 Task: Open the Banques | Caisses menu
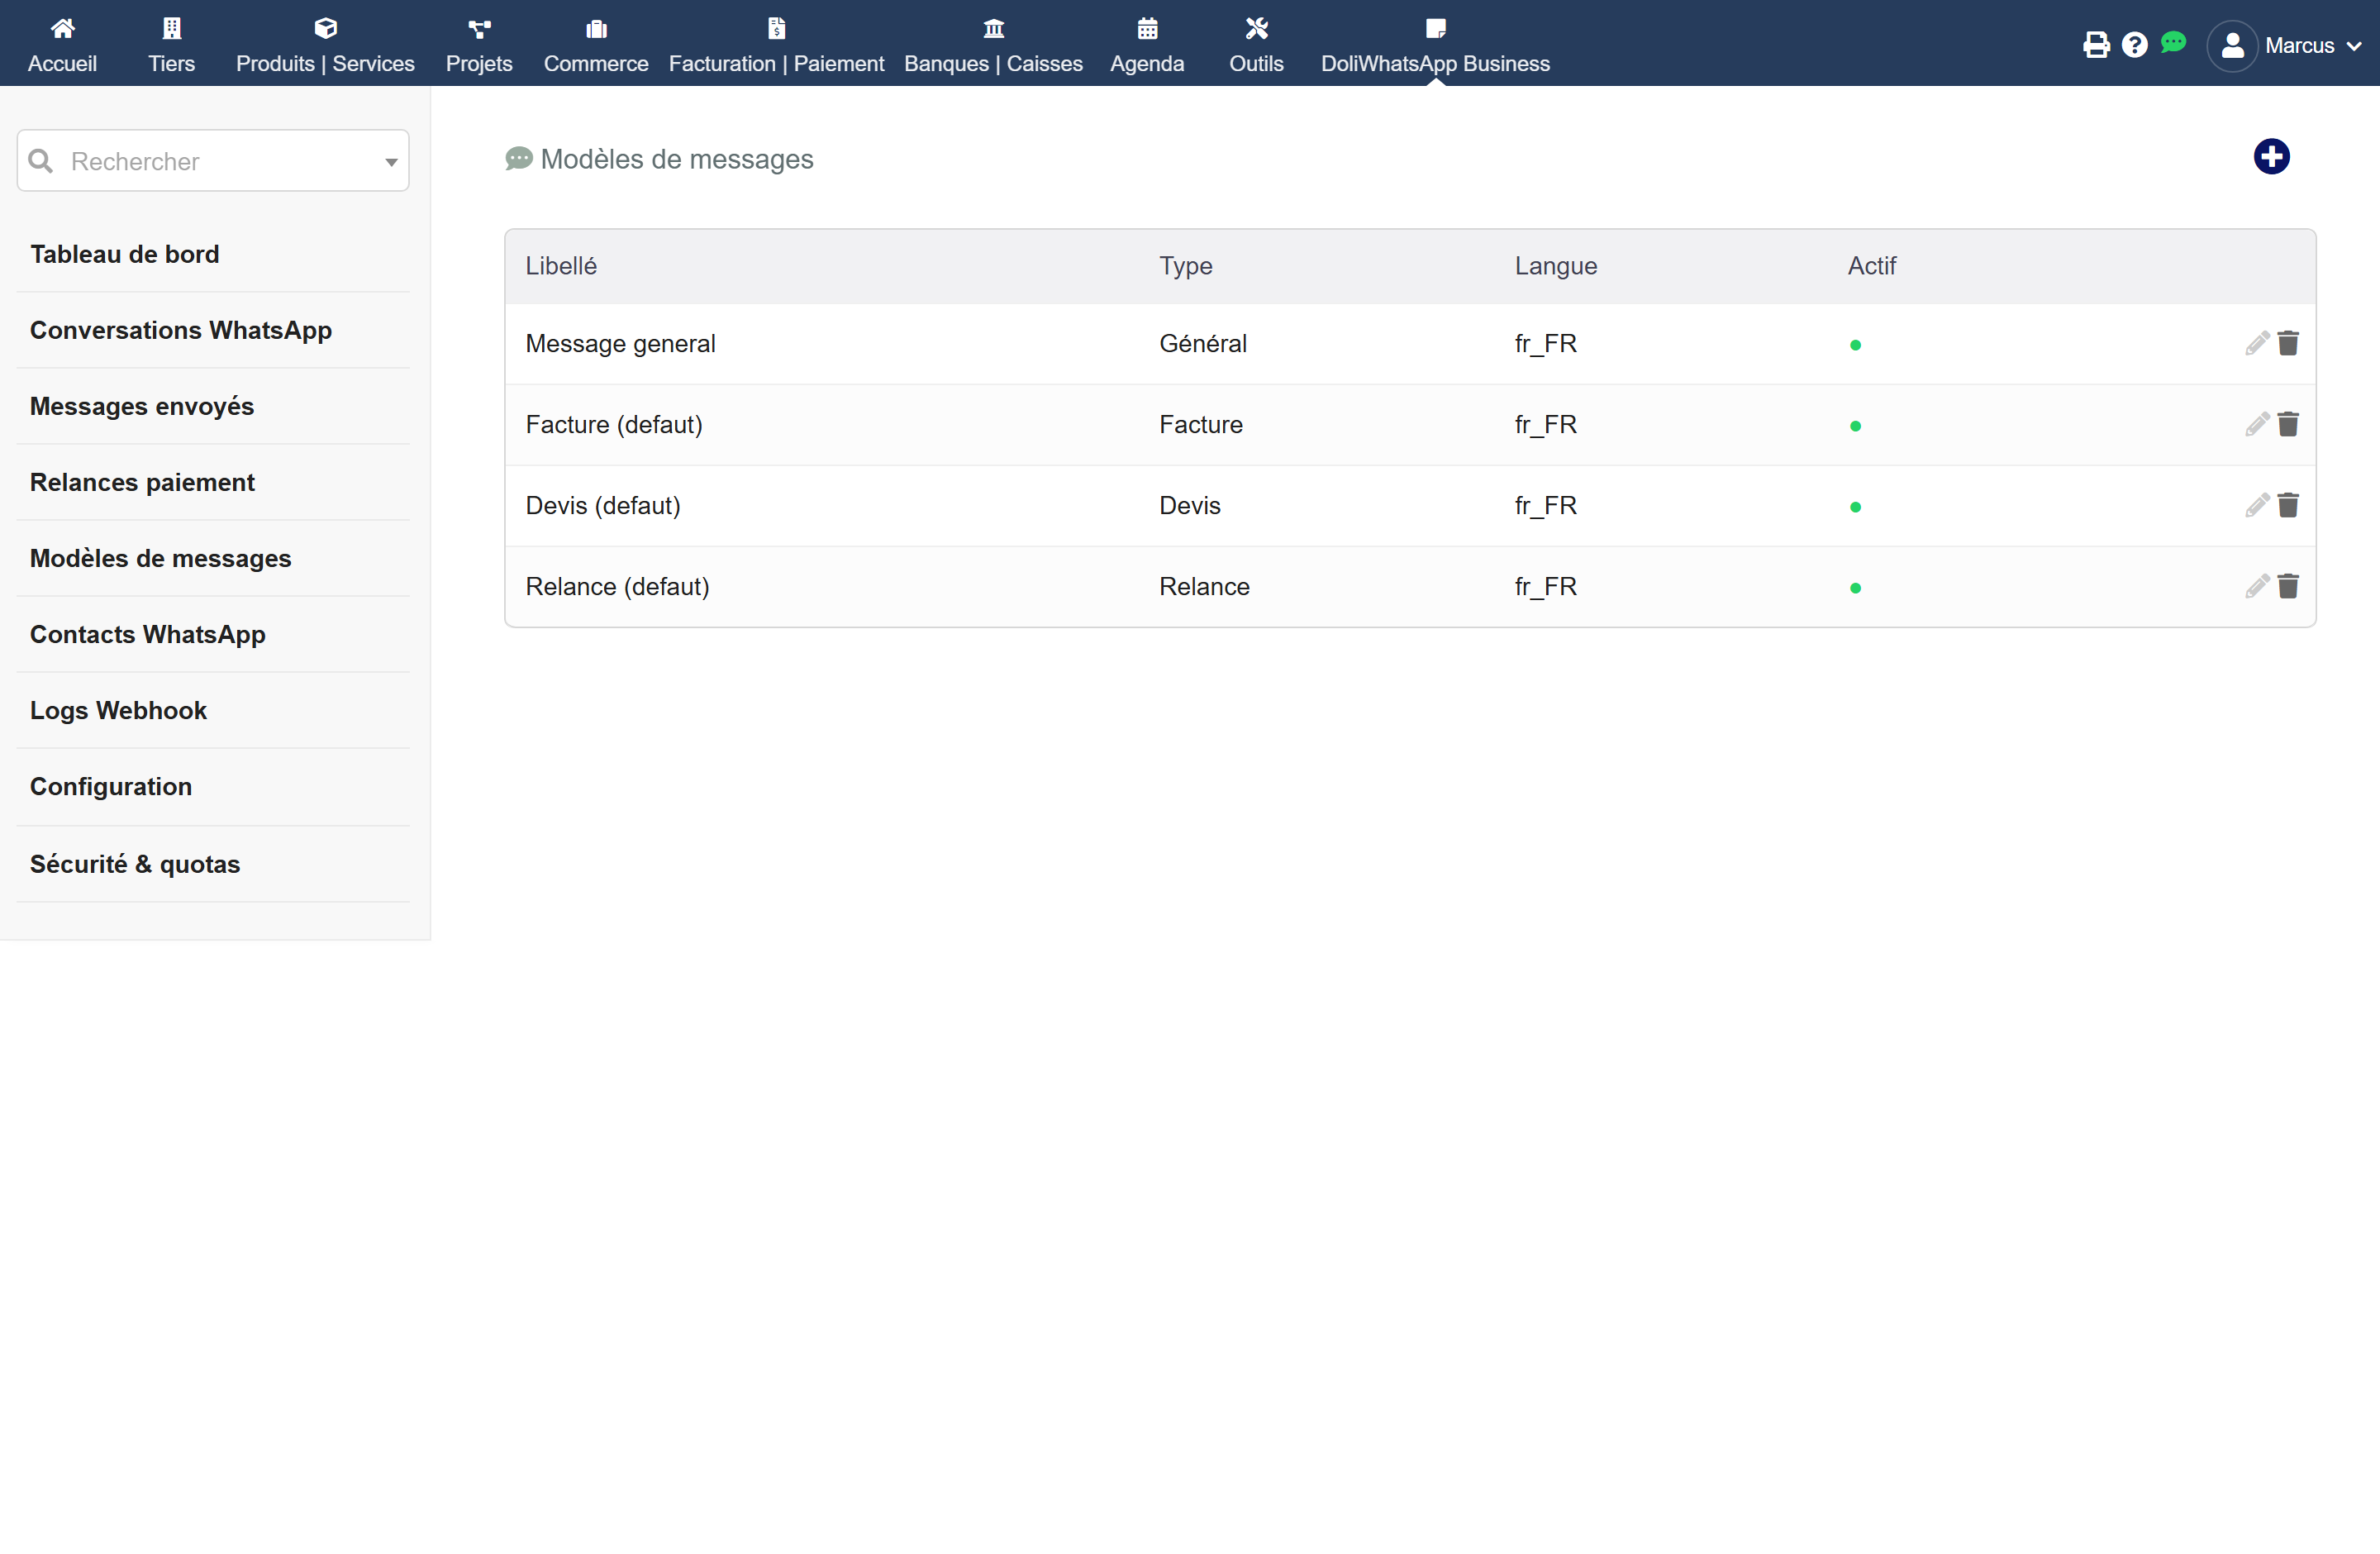click(993, 46)
